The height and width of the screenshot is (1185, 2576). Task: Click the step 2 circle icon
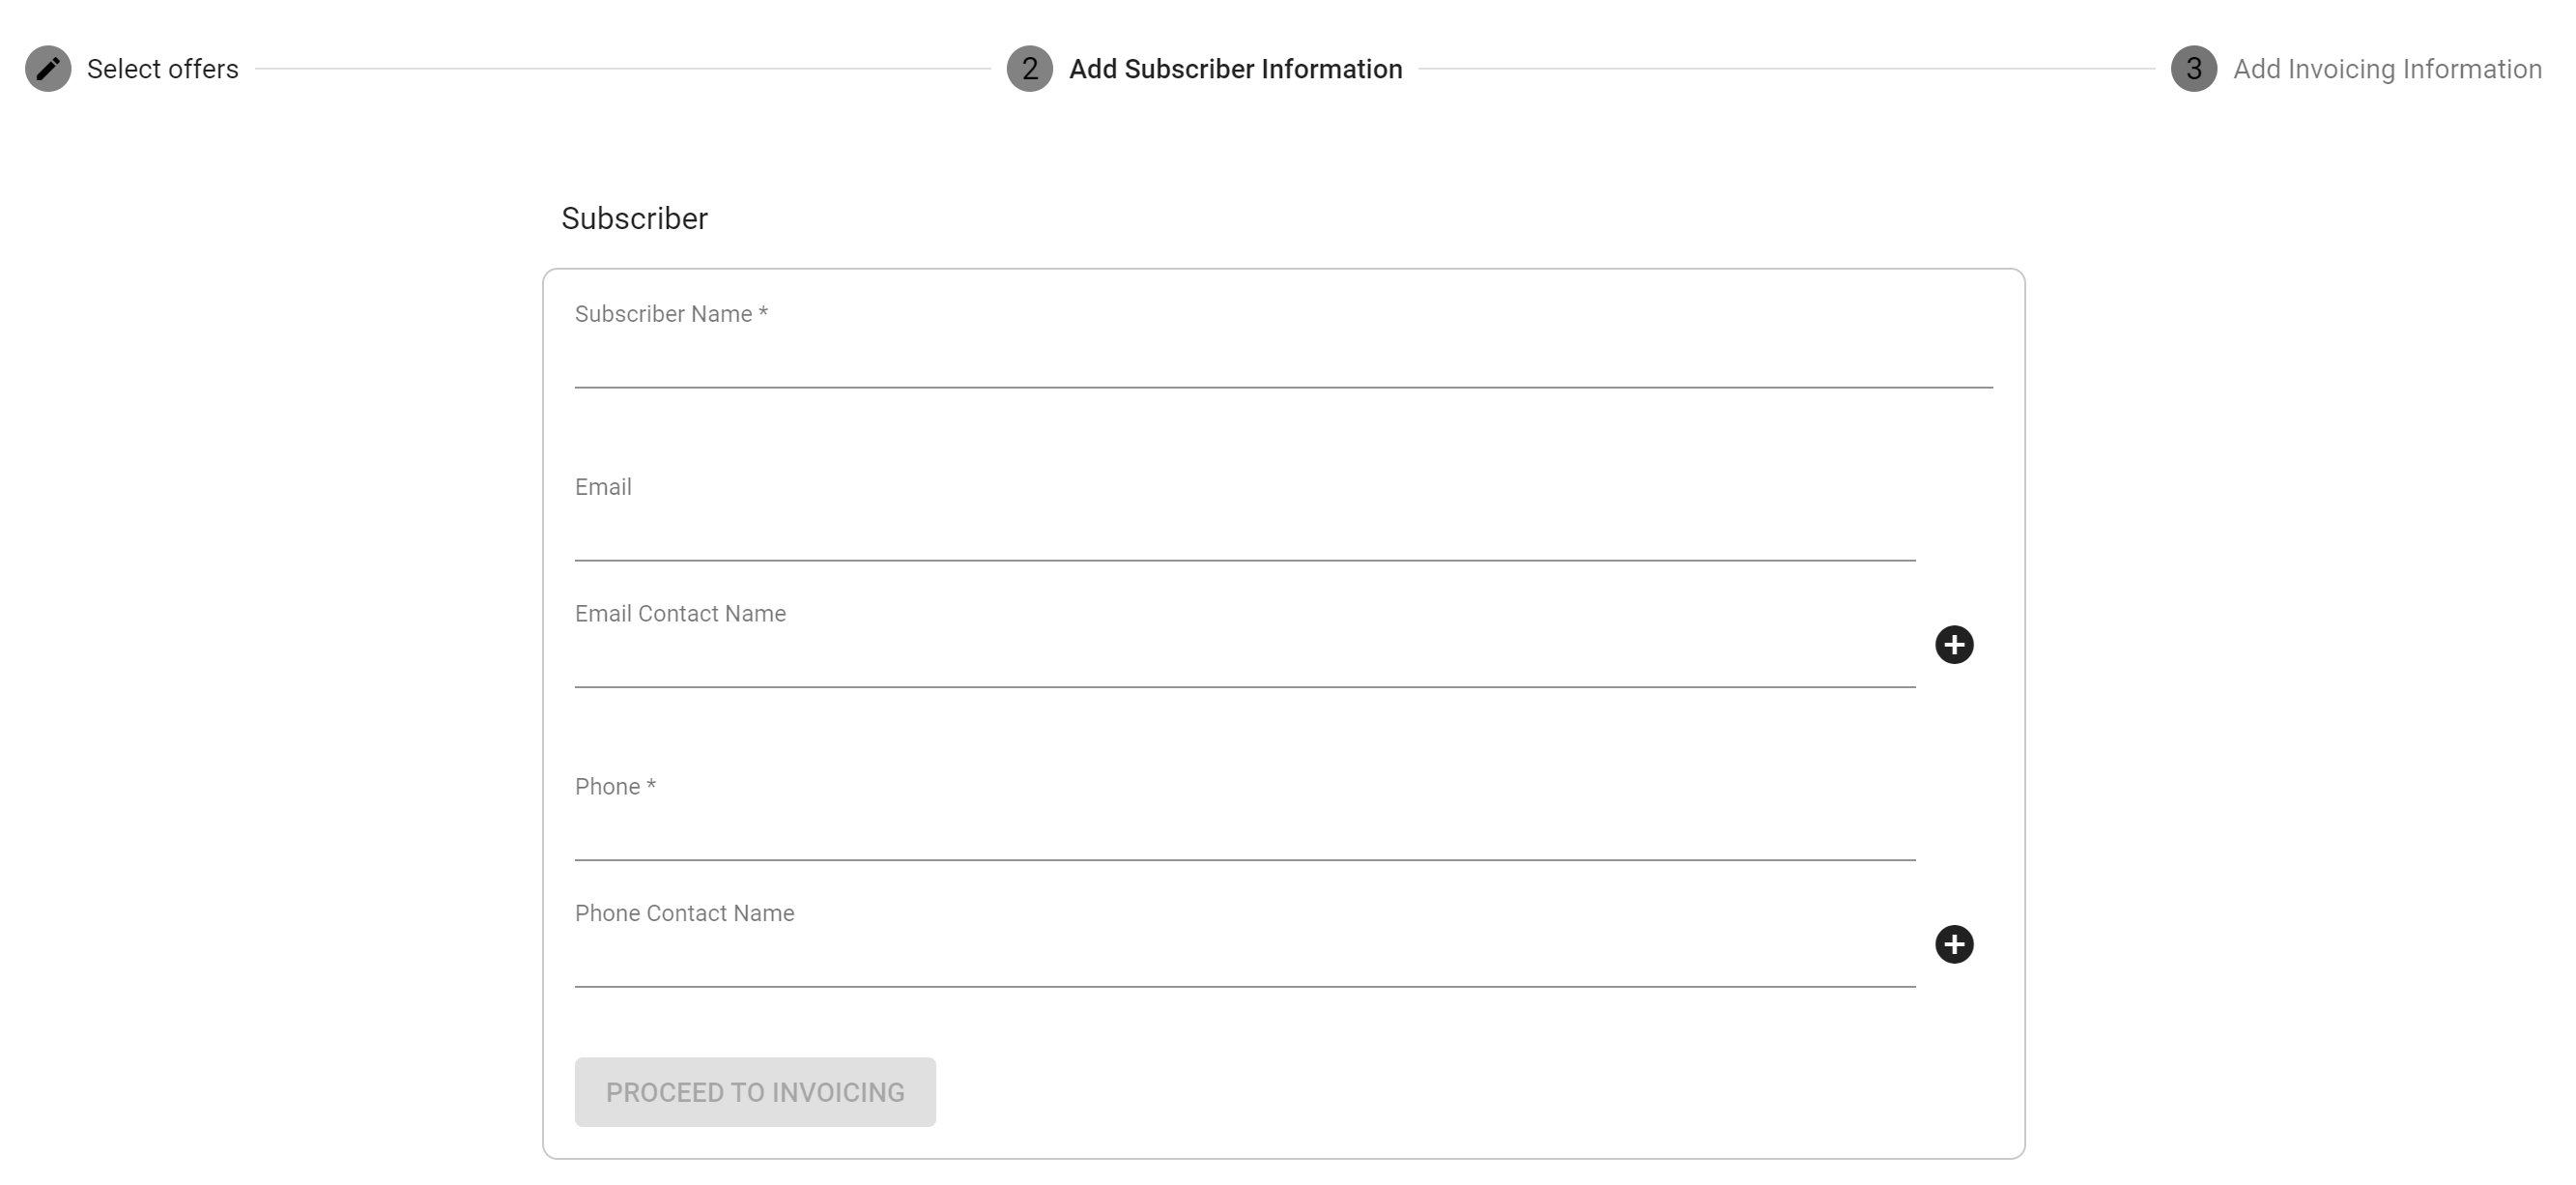[x=1030, y=69]
